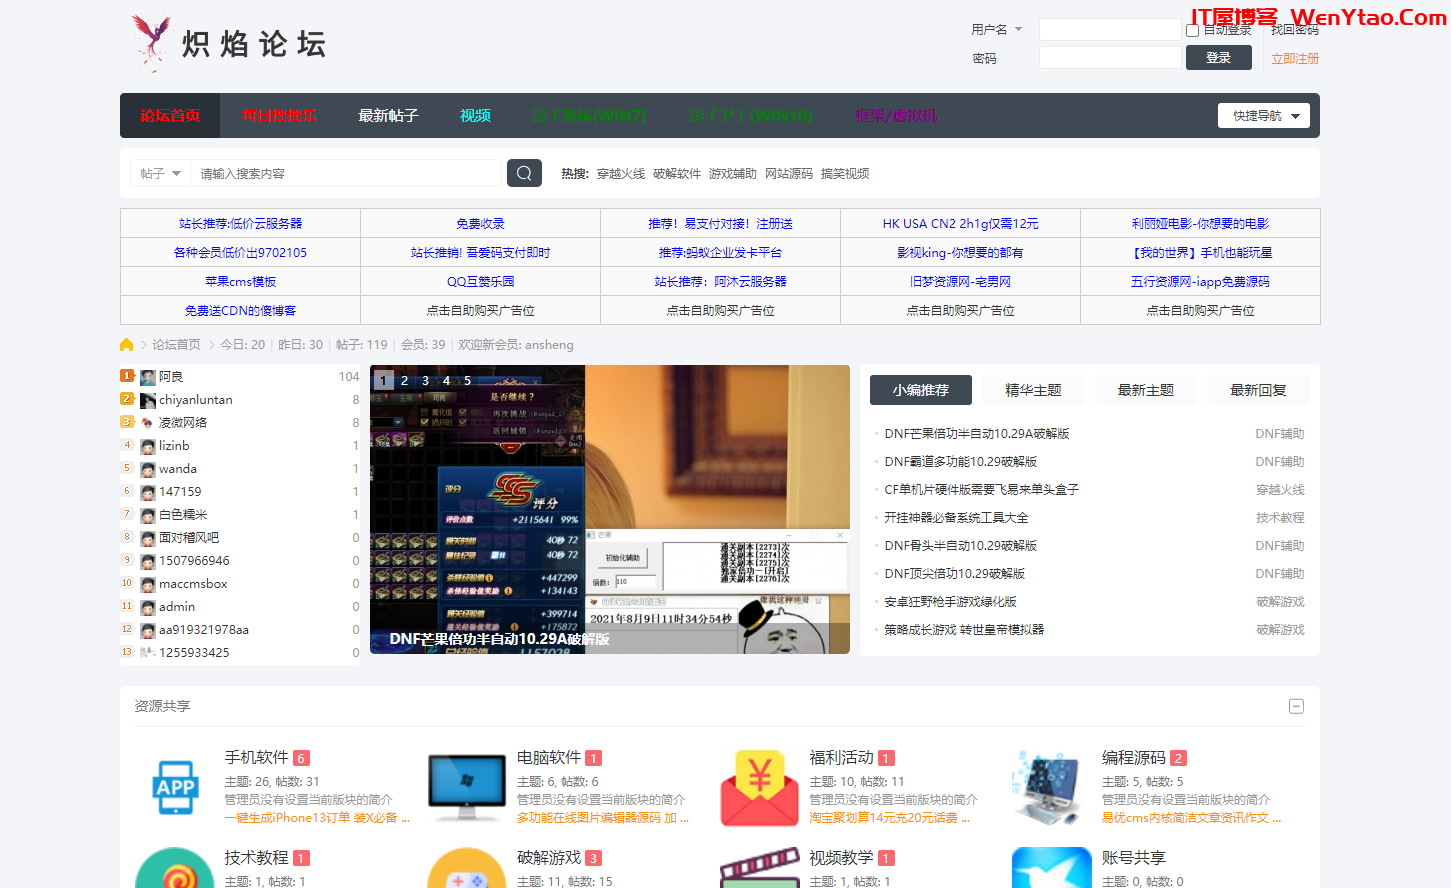Click avatar of user 凌微网络
The height and width of the screenshot is (888, 1451).
tap(148, 423)
